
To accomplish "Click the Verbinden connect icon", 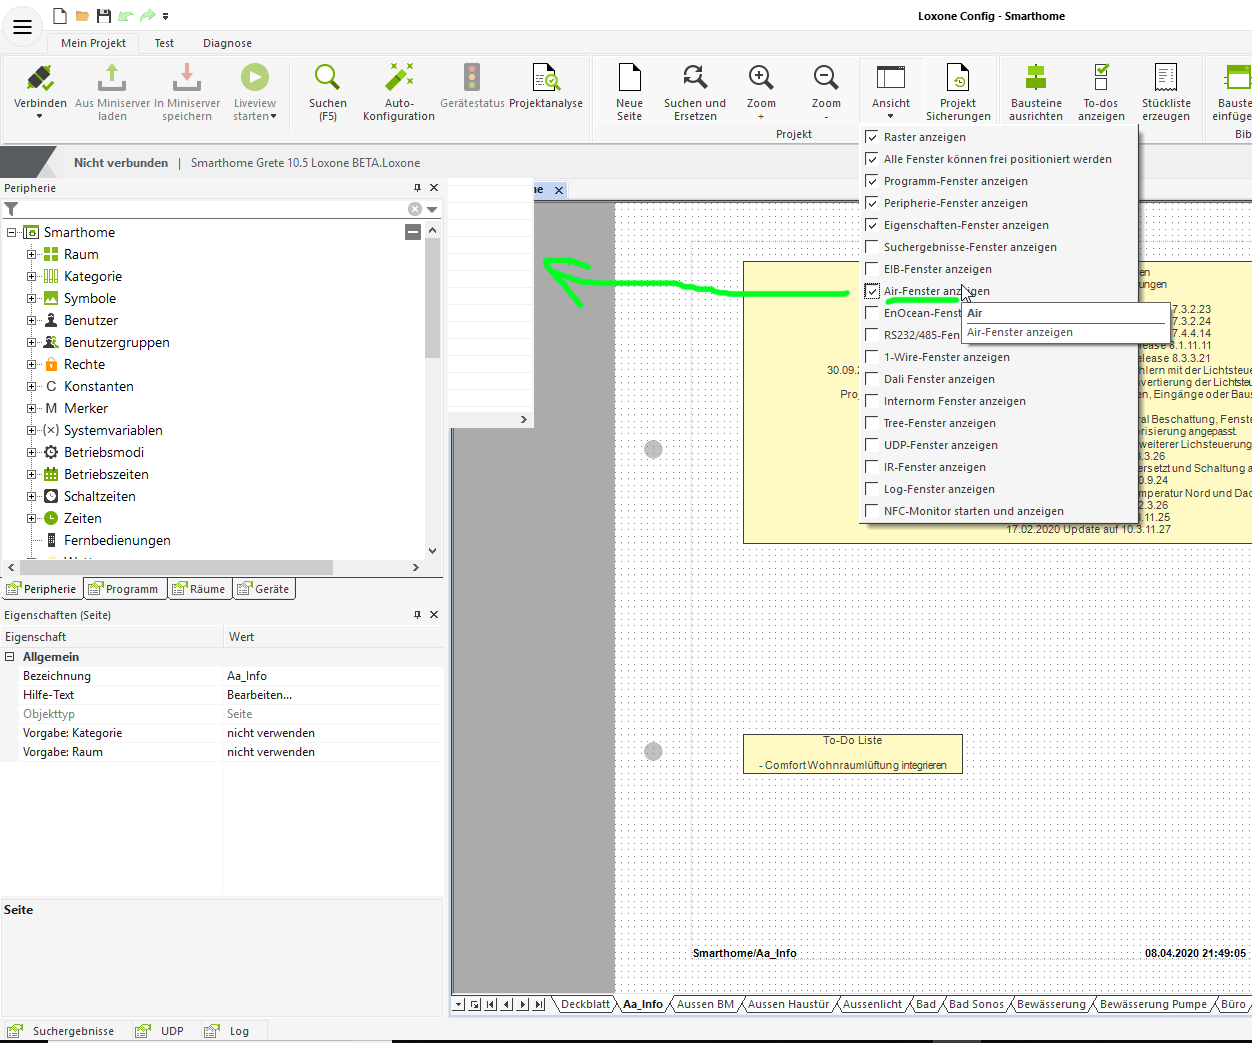I will 40,80.
